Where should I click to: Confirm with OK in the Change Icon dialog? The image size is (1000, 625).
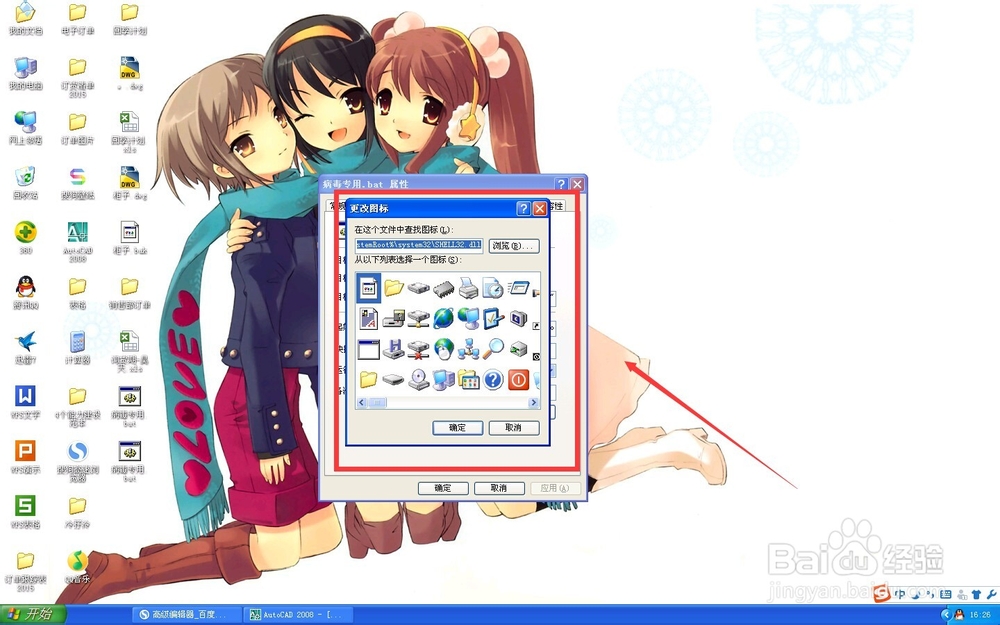click(457, 428)
